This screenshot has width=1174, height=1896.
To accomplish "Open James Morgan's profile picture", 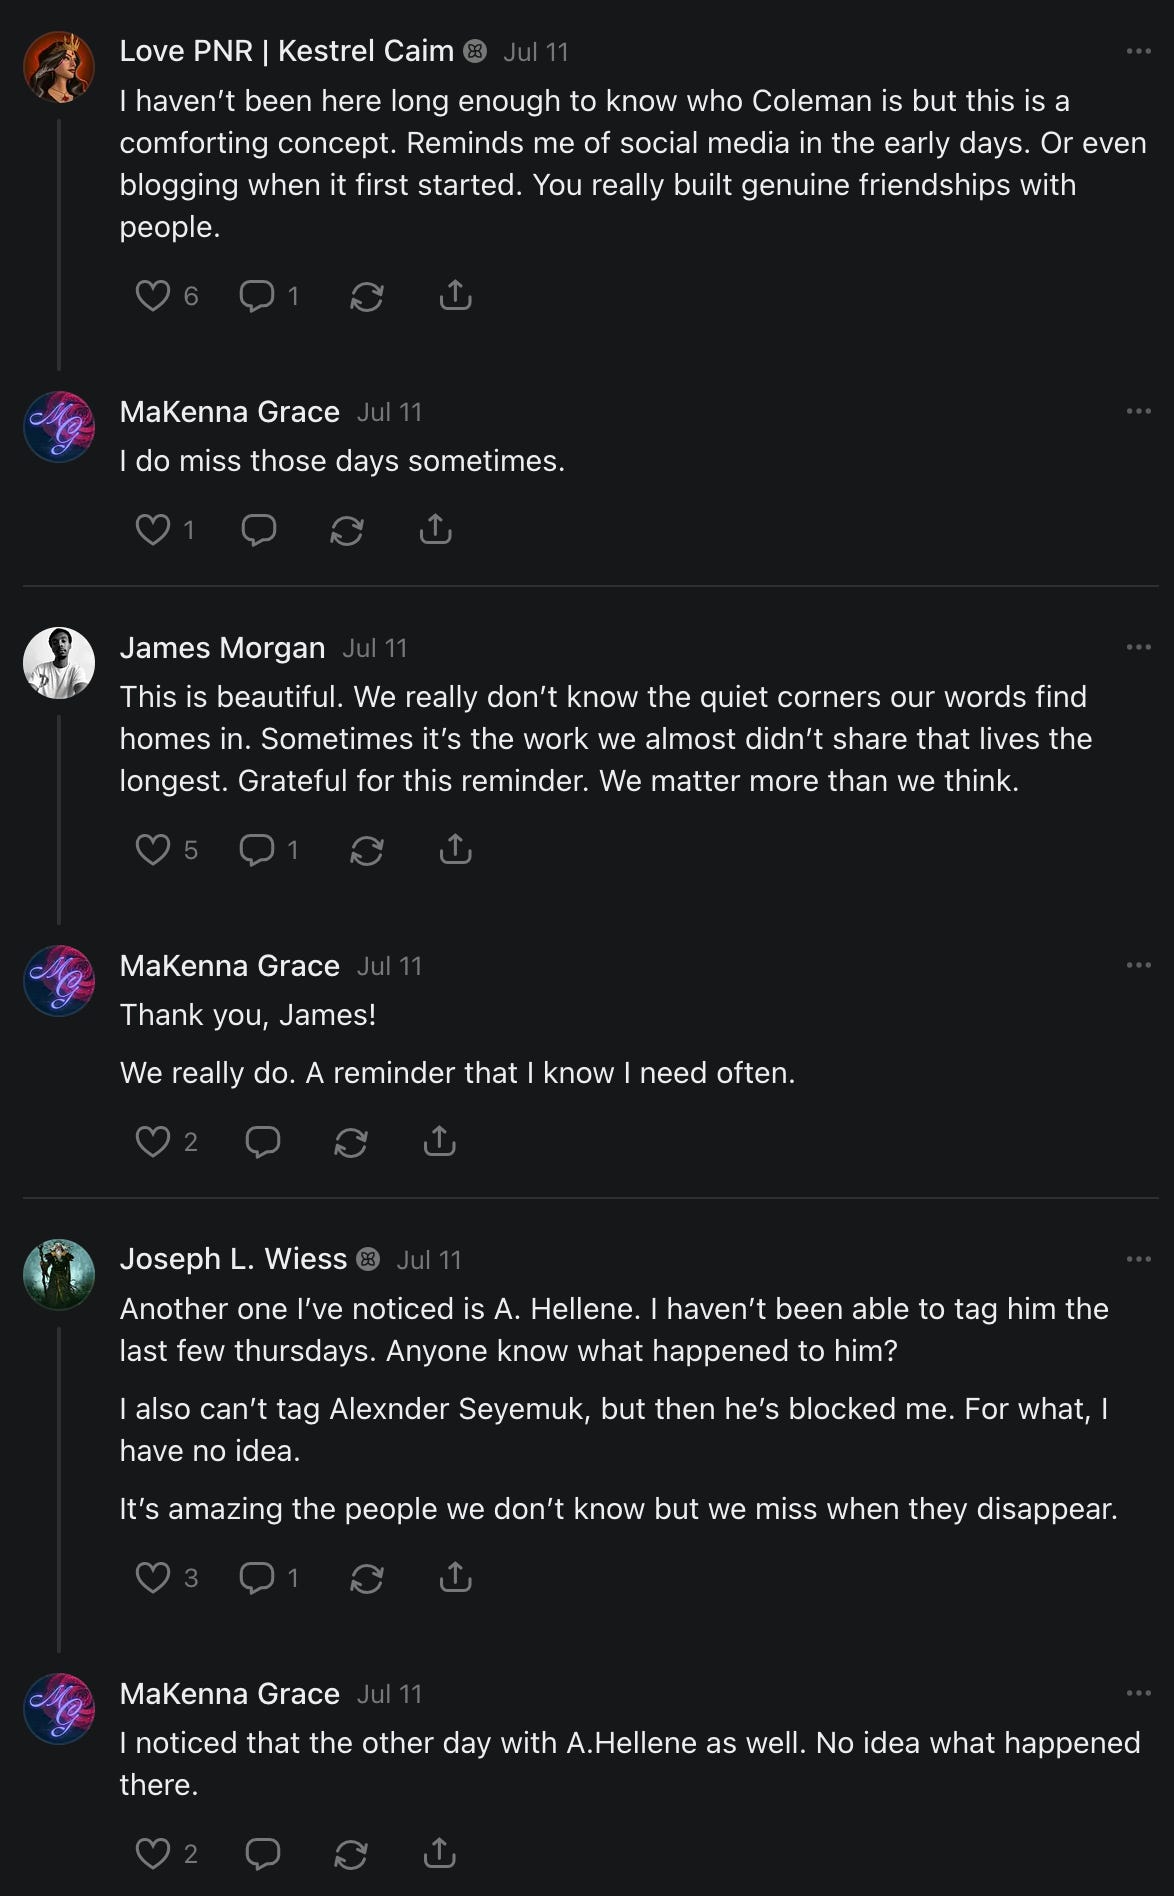I will (x=59, y=663).
